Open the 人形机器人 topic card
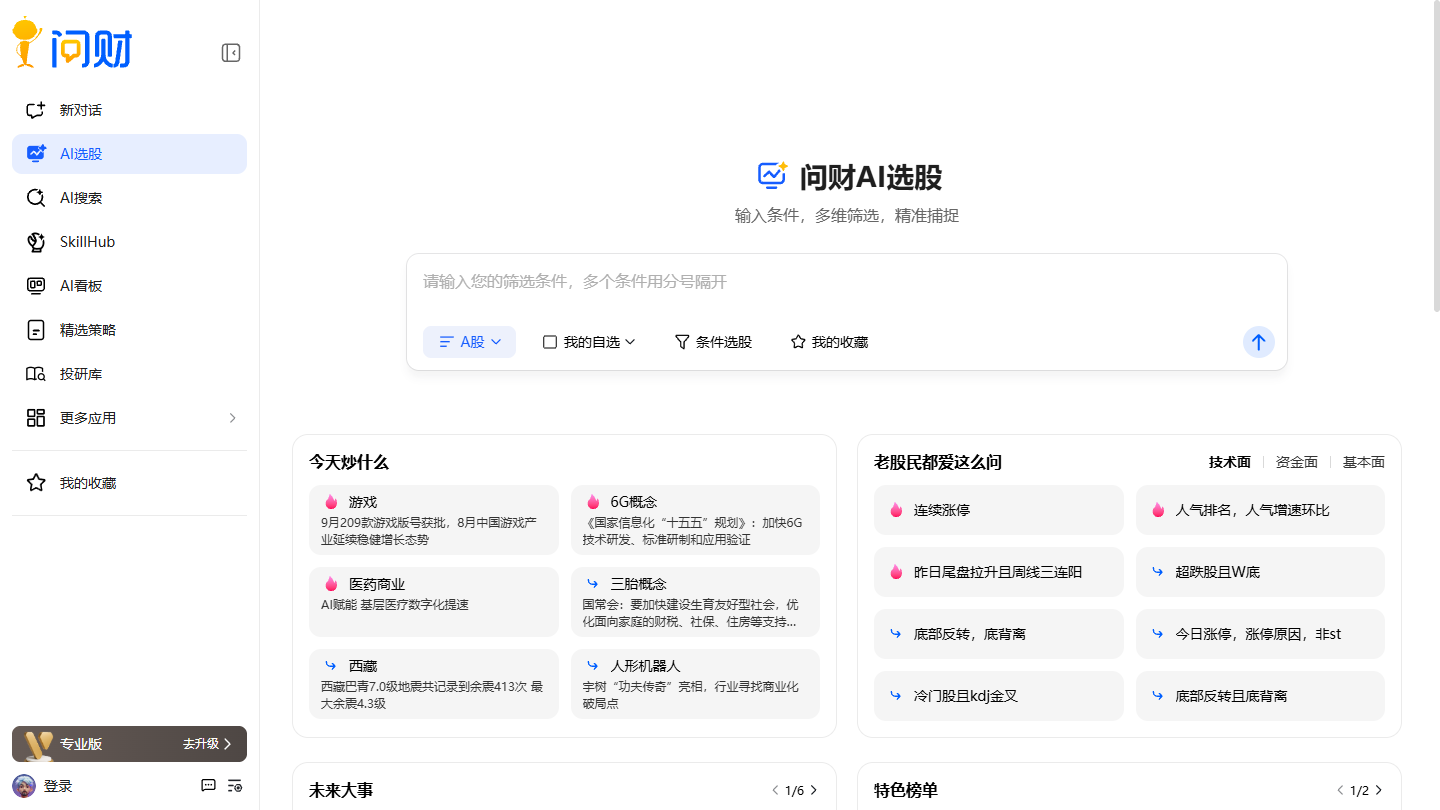1440x810 pixels. (x=695, y=684)
